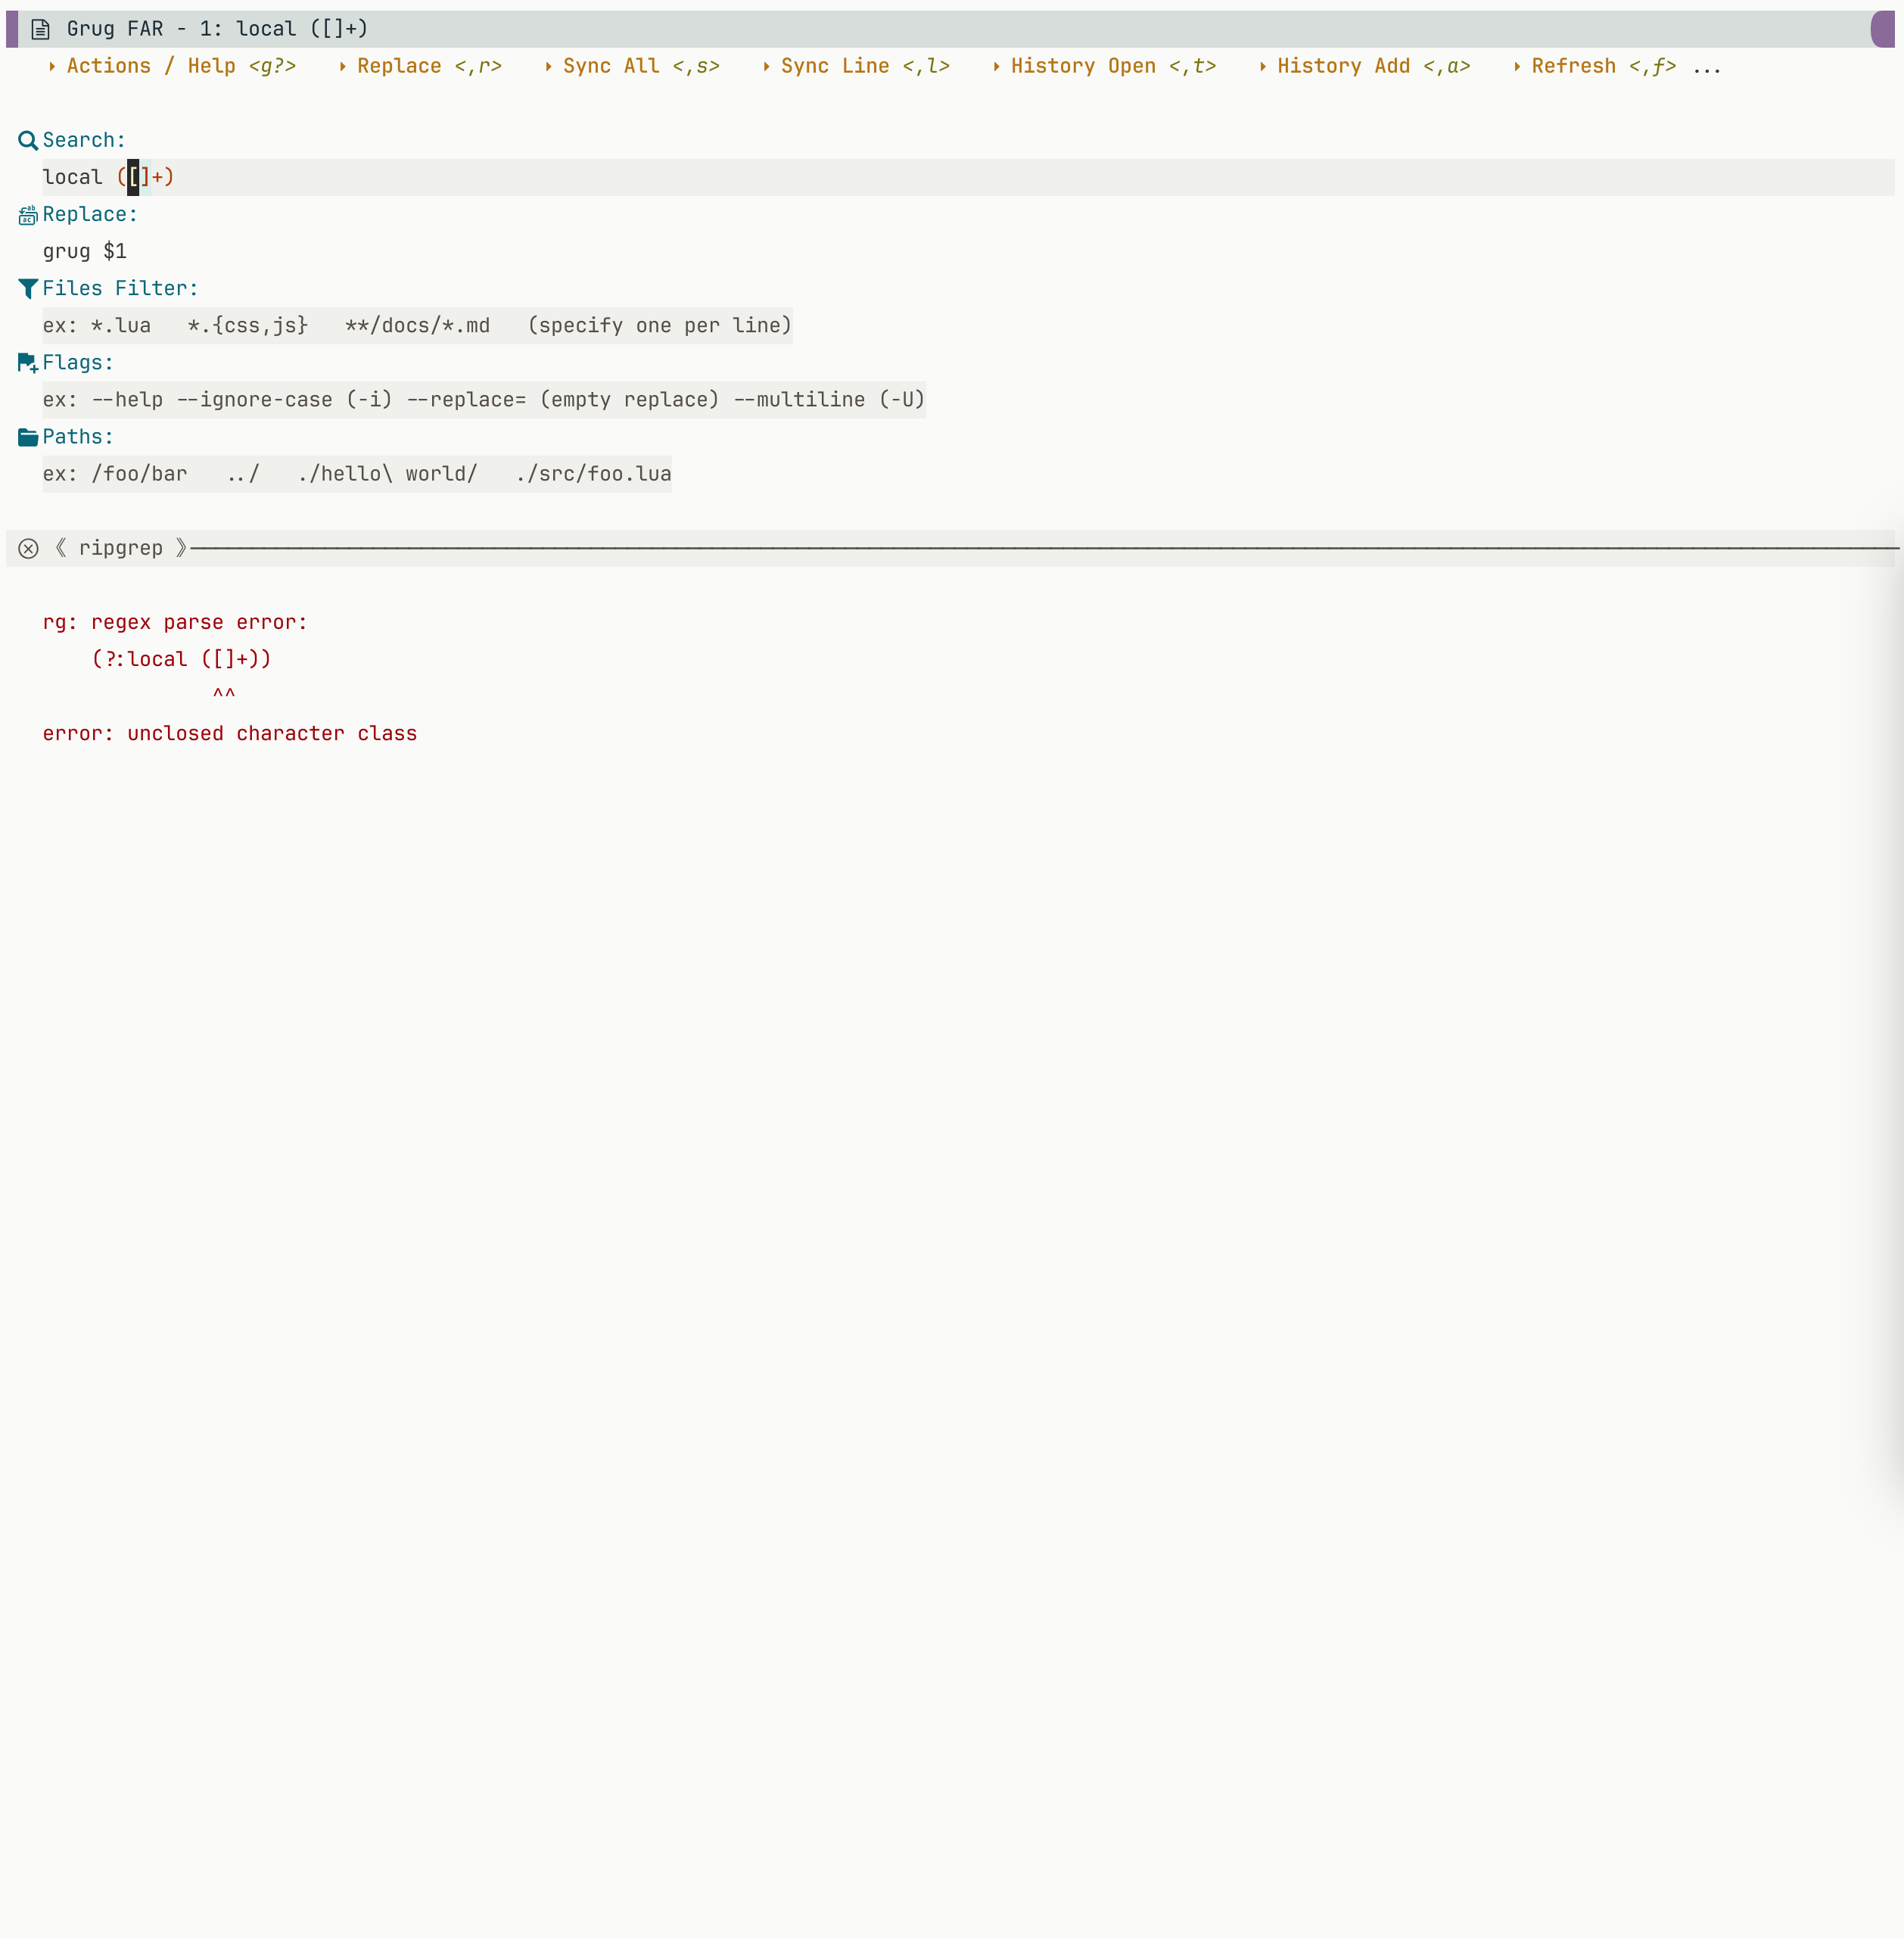Click the funnel icon next to Files Filter
The width and height of the screenshot is (1904, 1939).
[x=27, y=288]
